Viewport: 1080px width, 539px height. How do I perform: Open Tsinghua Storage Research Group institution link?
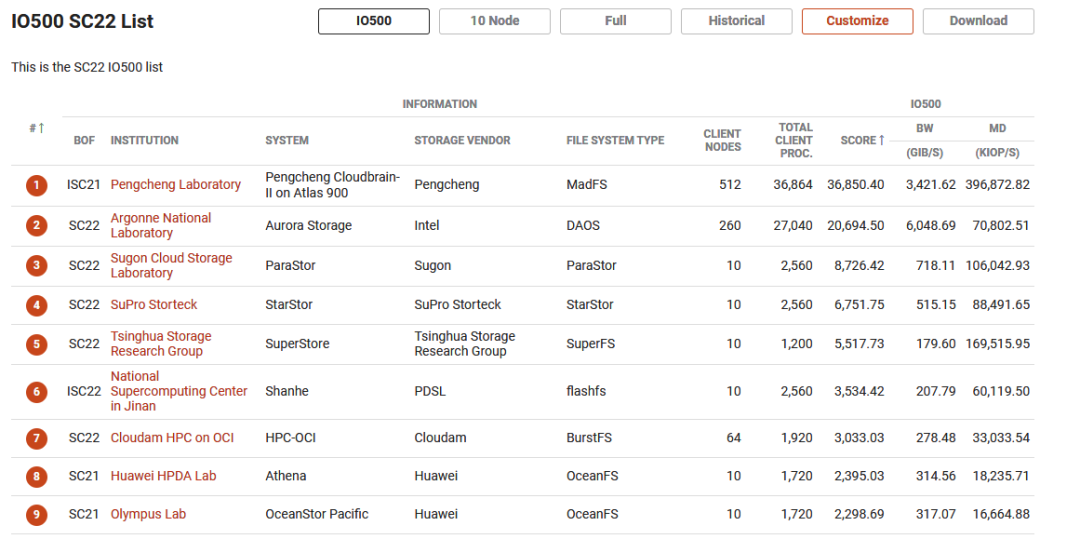[x=161, y=344]
